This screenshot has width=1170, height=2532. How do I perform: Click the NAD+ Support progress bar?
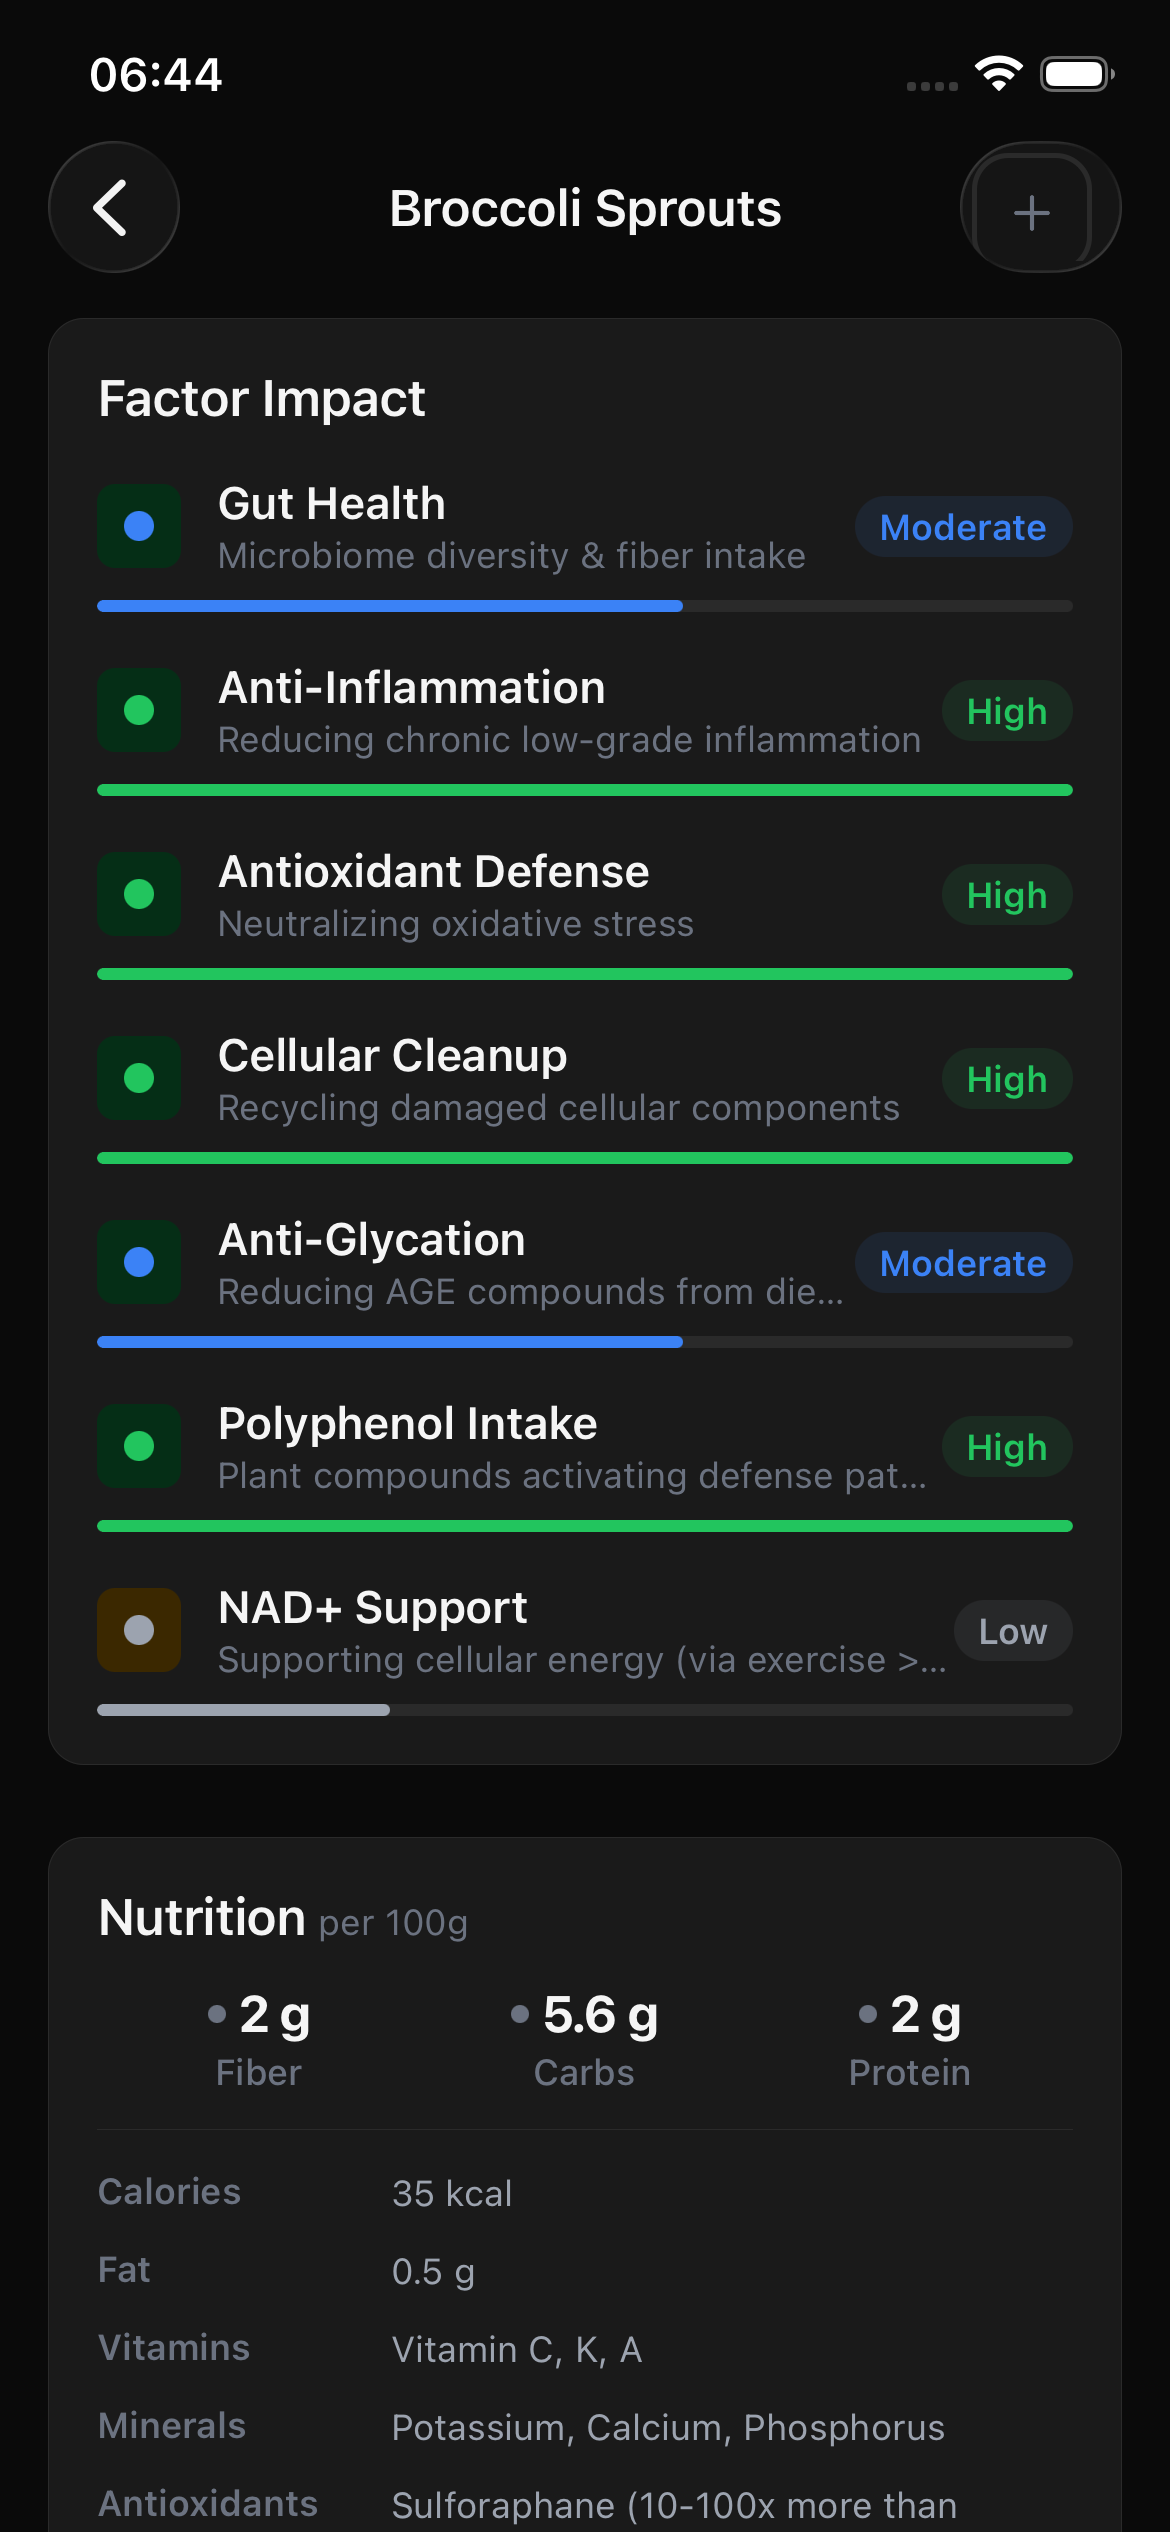[584, 1710]
